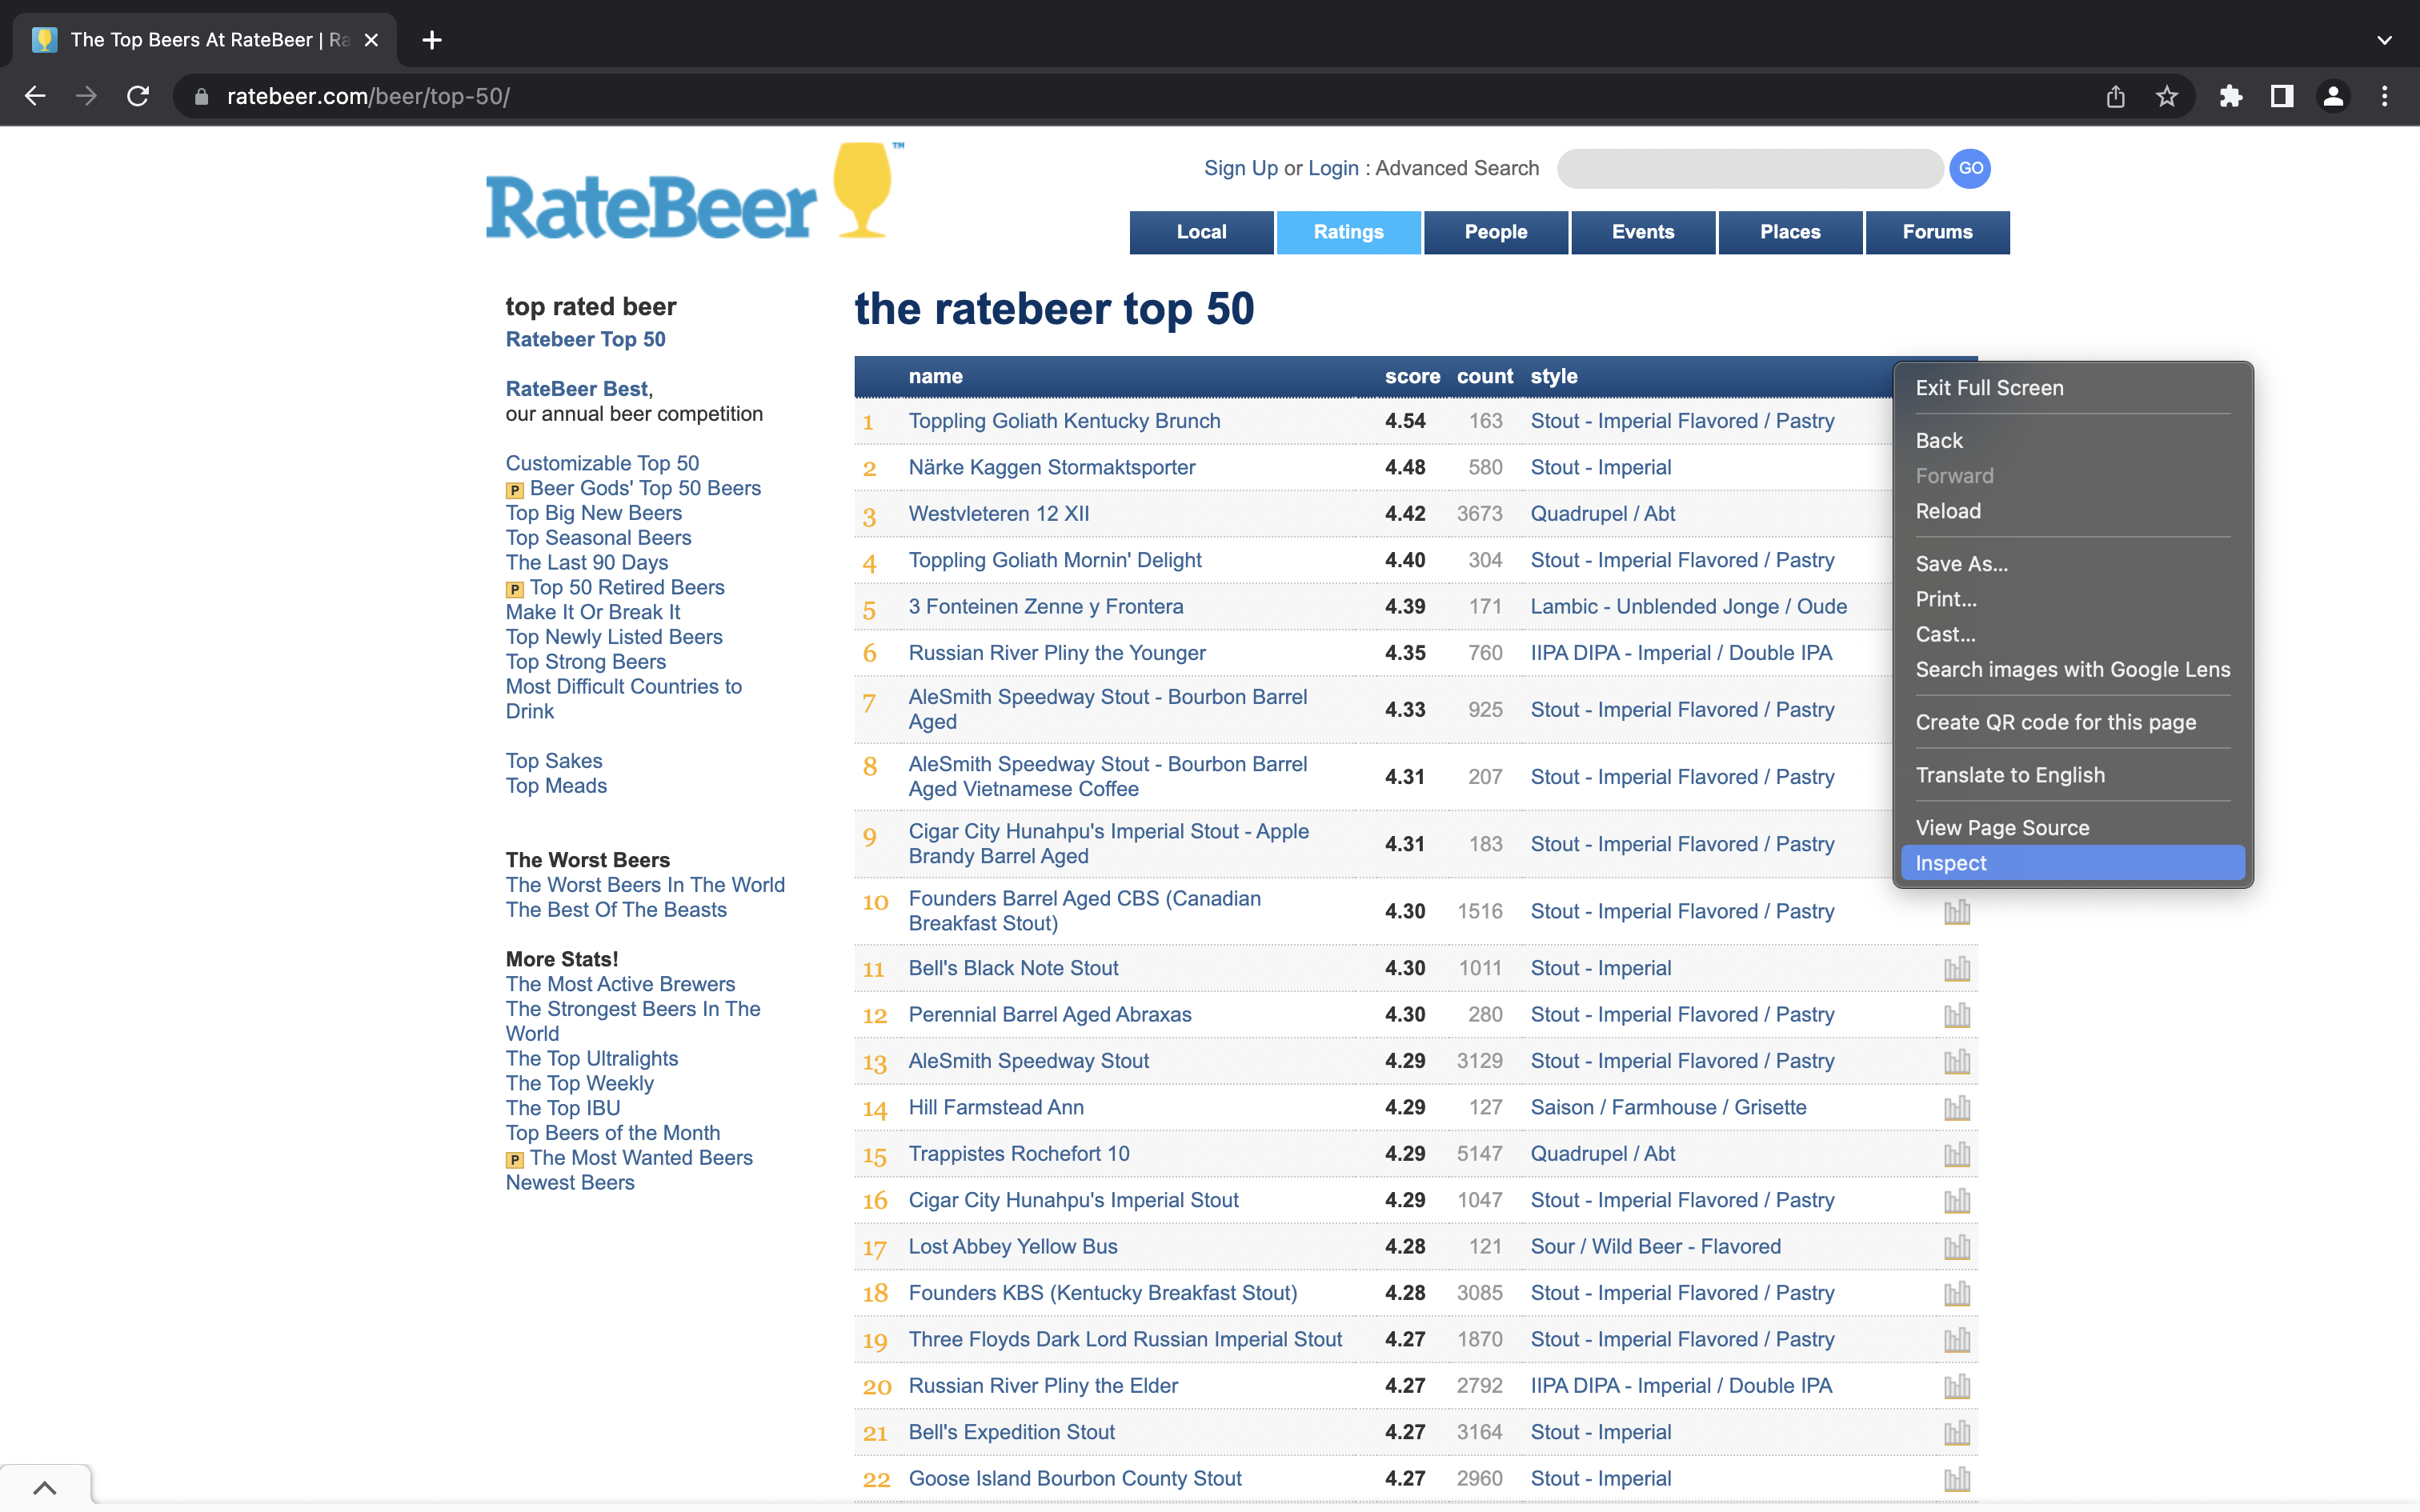Open chart icon for Founders KBS
This screenshot has width=2420, height=1512.
(x=1957, y=1293)
